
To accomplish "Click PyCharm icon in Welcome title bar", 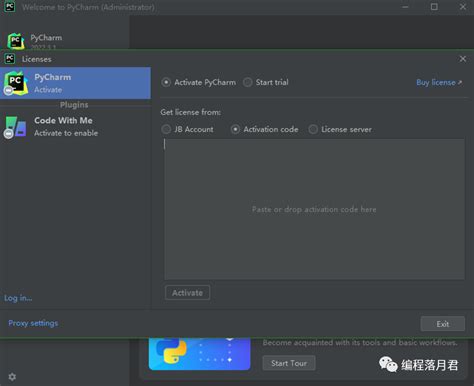I will (x=10, y=7).
